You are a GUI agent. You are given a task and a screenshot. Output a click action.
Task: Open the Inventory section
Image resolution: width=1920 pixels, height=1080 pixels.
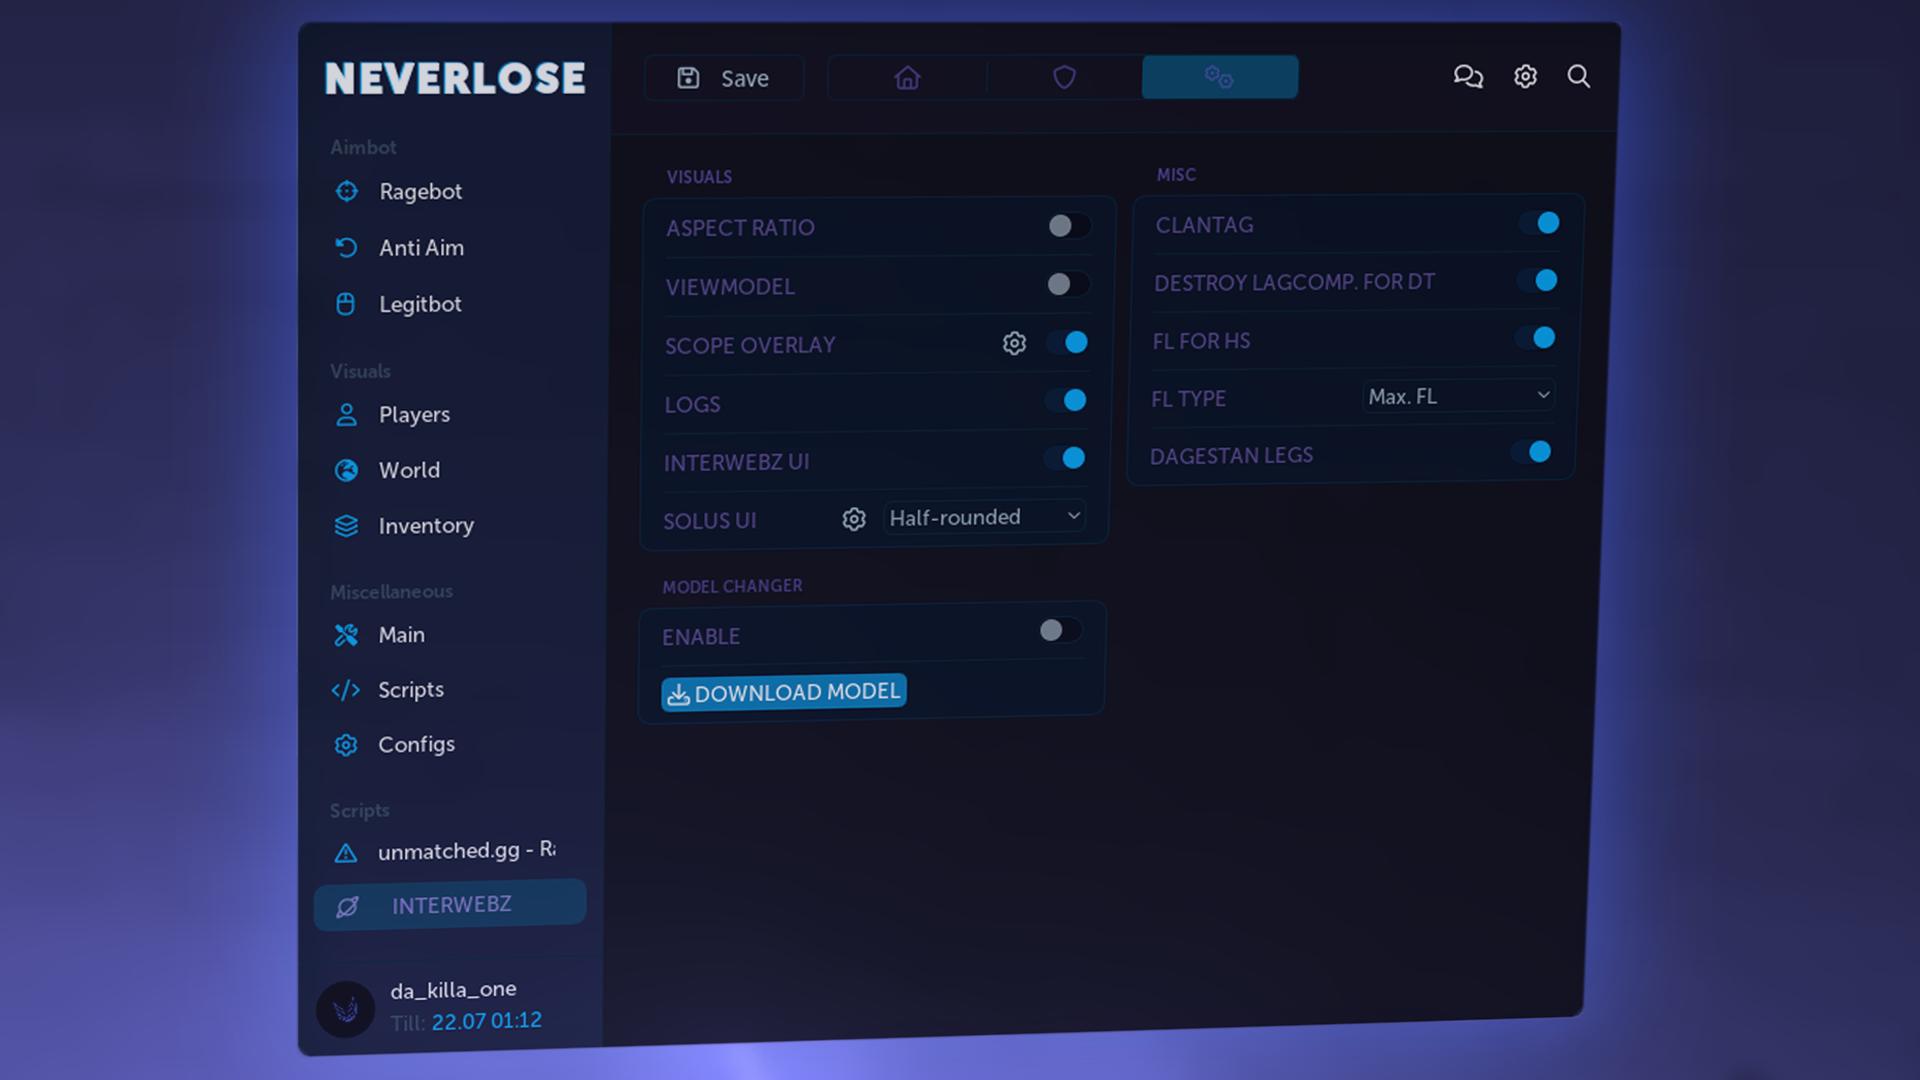(346, 525)
